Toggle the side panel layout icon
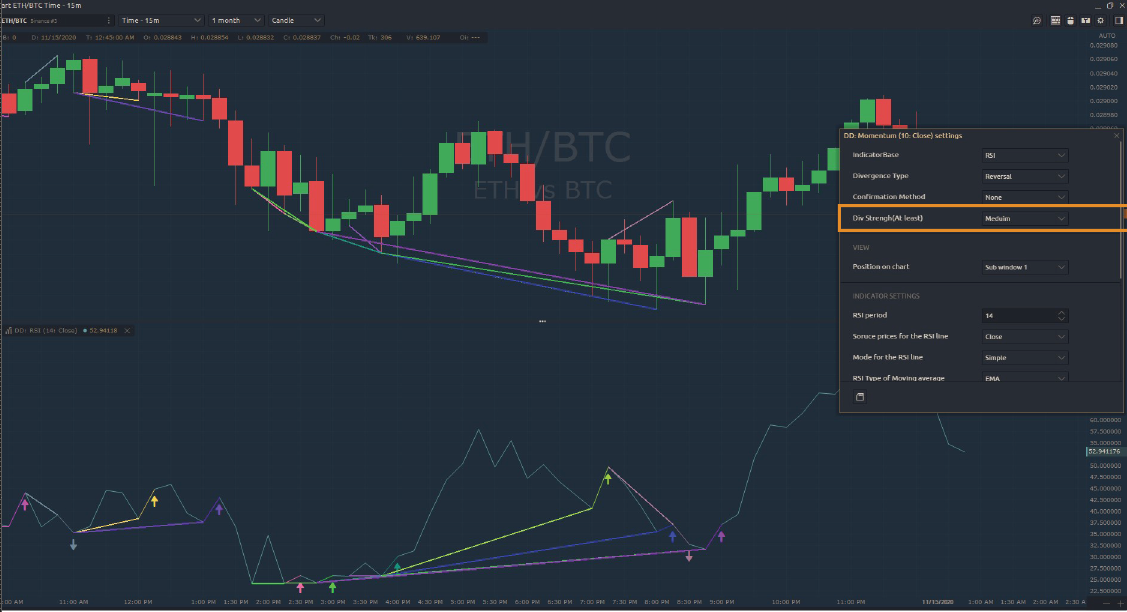 [1117, 20]
